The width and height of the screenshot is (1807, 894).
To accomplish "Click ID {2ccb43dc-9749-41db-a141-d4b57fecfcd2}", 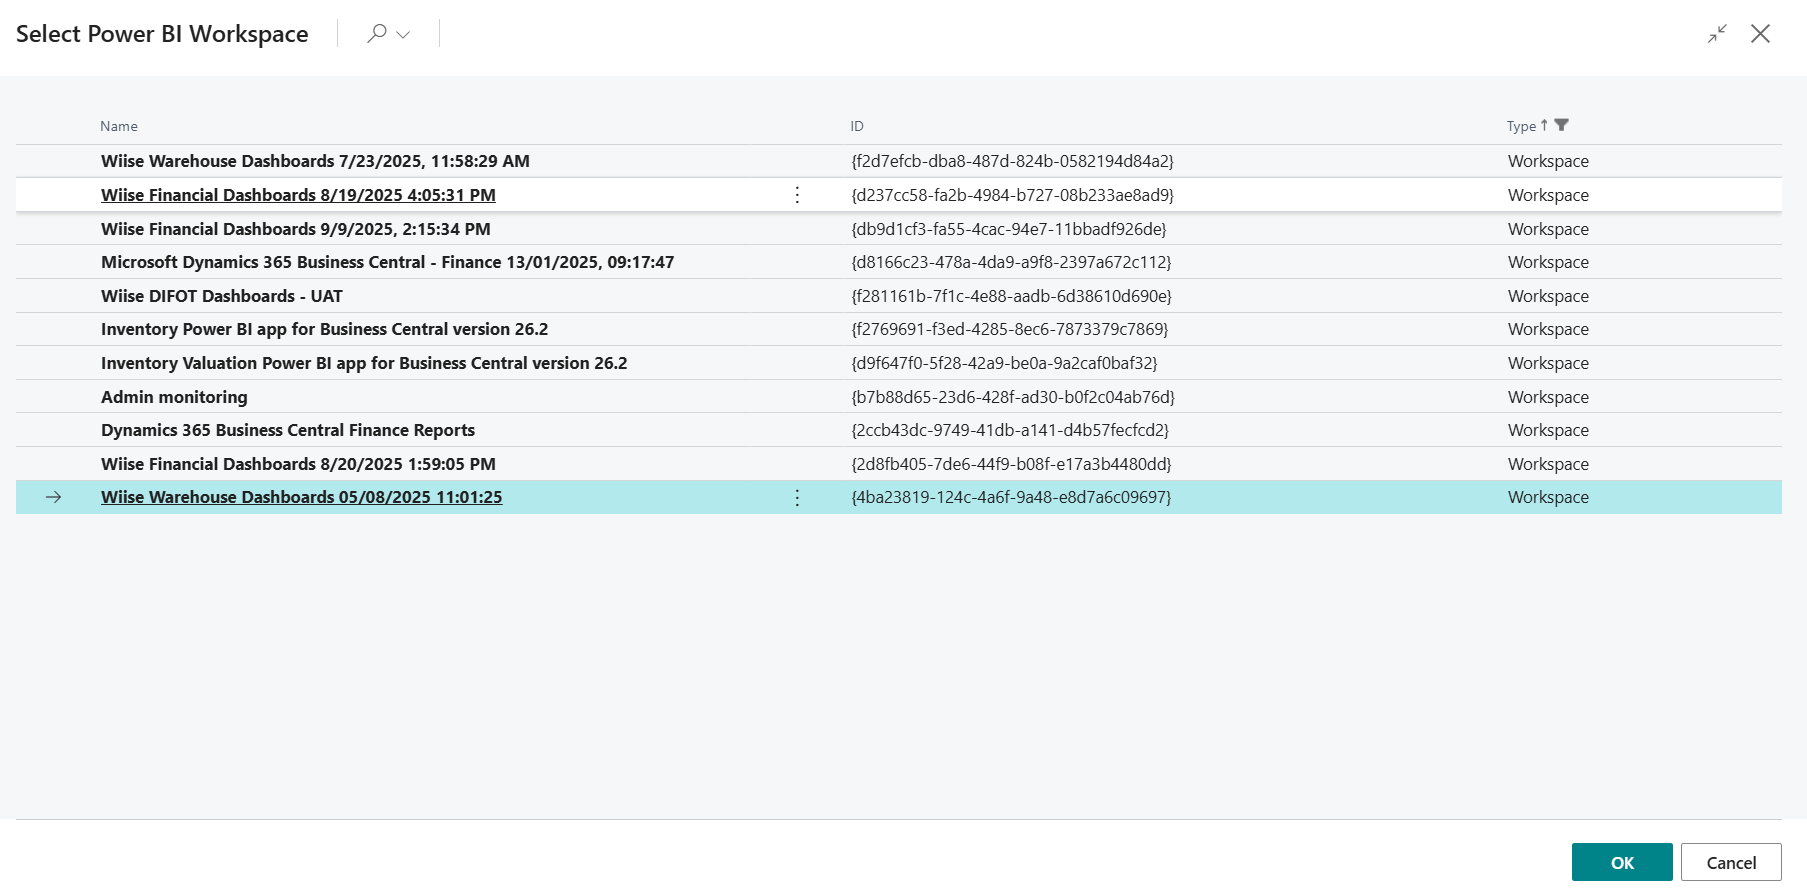I will point(1010,430).
